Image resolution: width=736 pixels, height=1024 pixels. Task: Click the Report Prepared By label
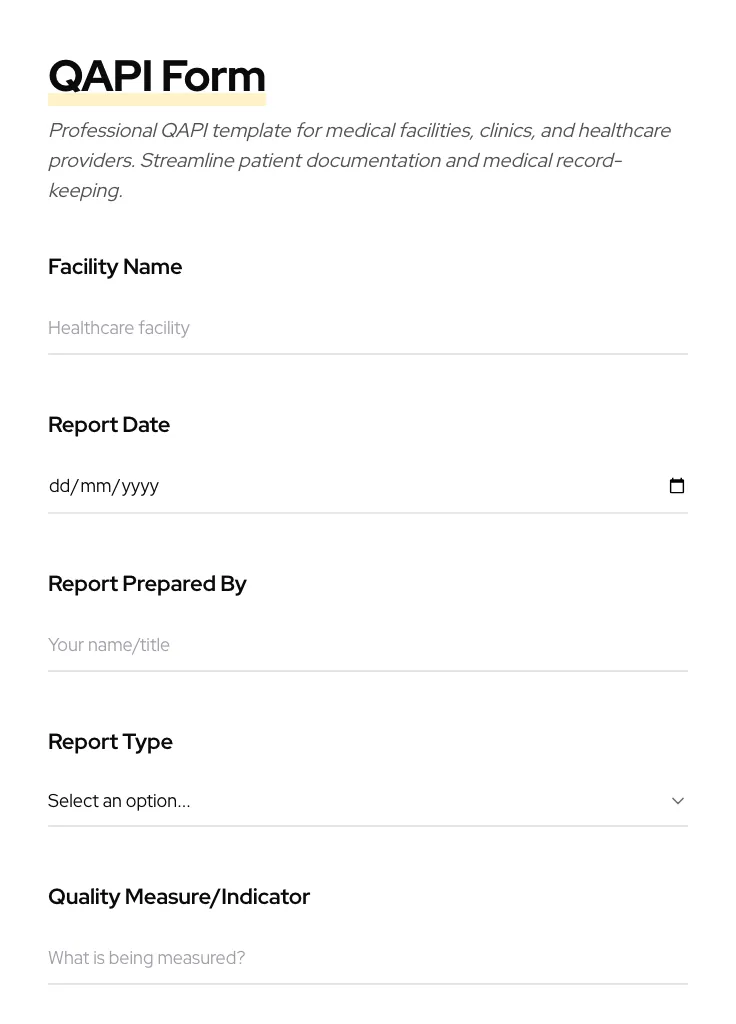point(147,584)
